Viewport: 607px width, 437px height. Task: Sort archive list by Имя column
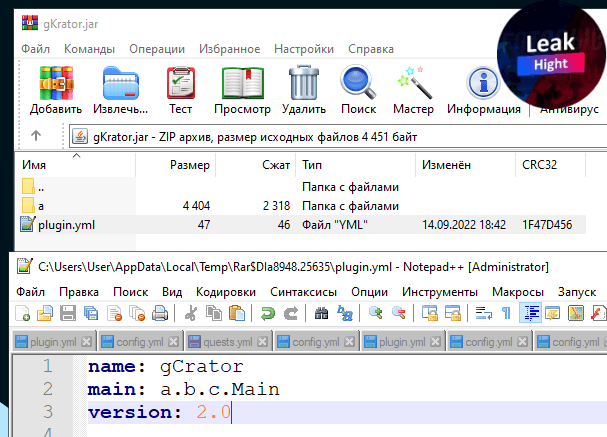77,165
